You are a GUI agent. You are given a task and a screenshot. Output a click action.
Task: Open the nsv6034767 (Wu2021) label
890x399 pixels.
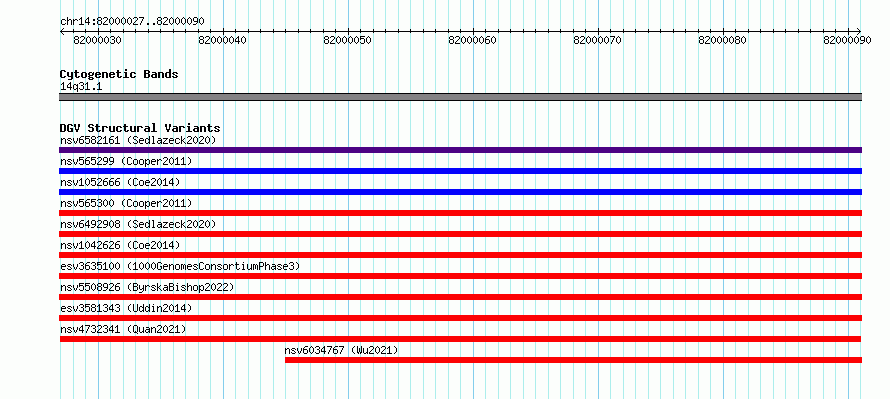click(x=341, y=350)
